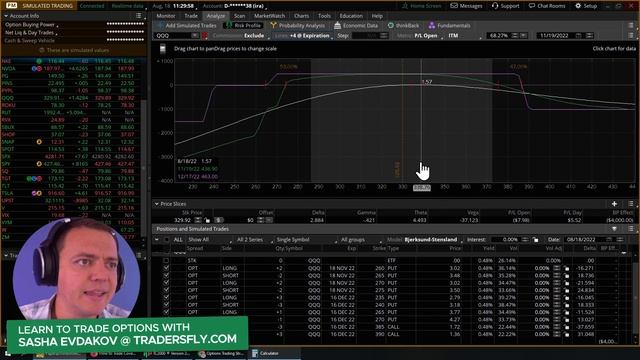Collapse the Price Slices section
Image resolution: width=640 pixels, height=360 pixels.
click(x=156, y=204)
